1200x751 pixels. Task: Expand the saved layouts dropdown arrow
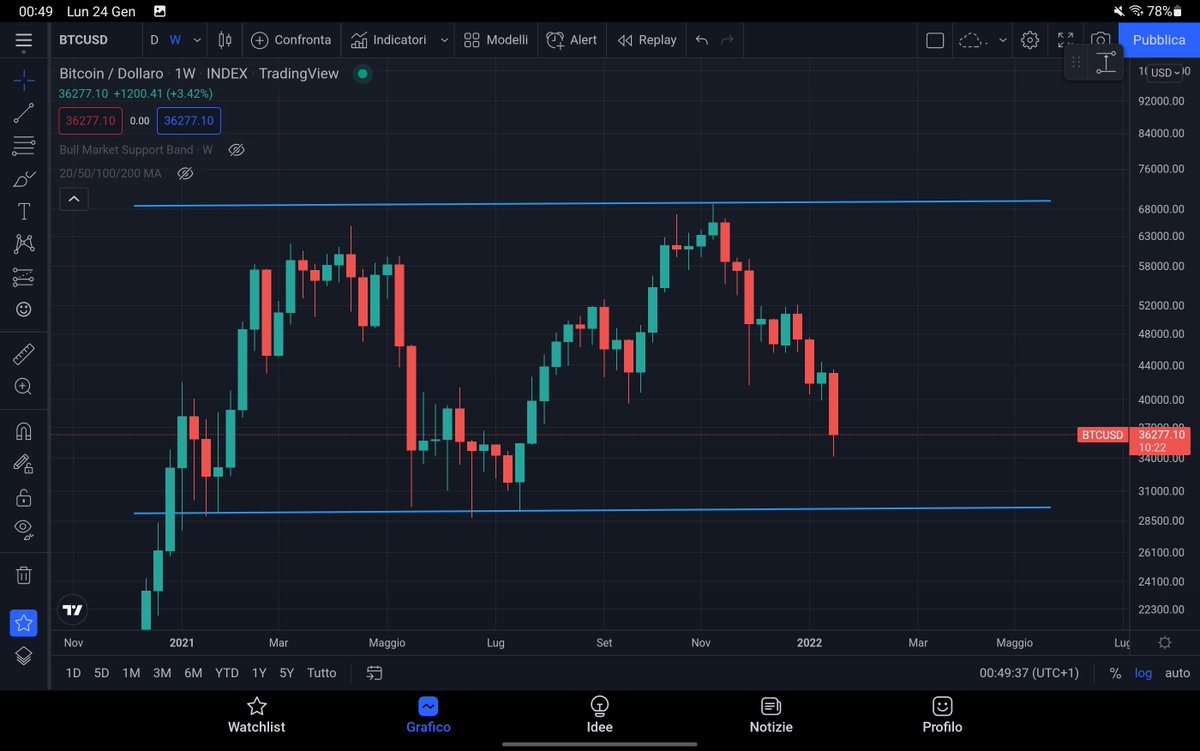(x=1002, y=41)
